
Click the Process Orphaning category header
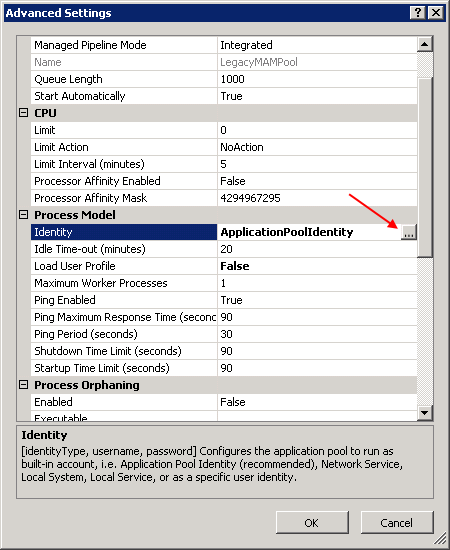click(x=87, y=385)
